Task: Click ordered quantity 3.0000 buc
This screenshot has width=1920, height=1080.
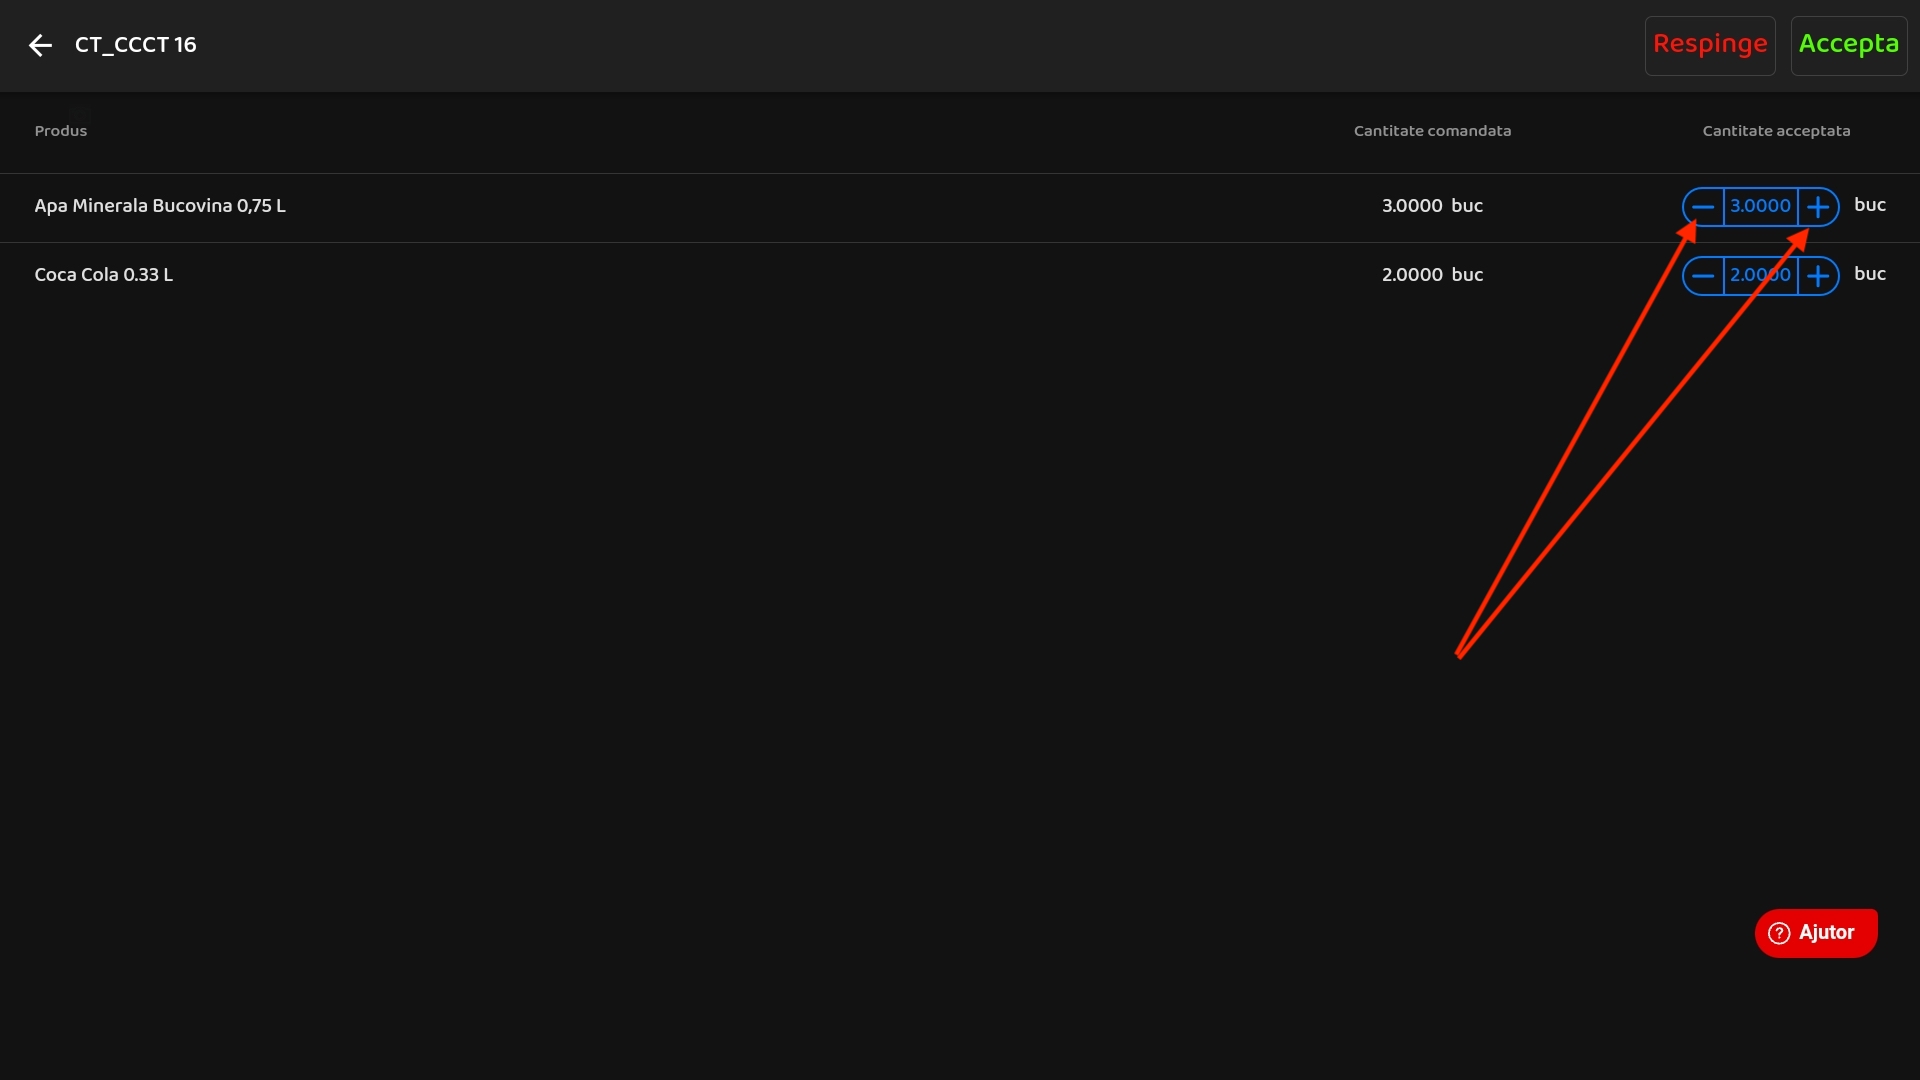Action: tap(1432, 206)
